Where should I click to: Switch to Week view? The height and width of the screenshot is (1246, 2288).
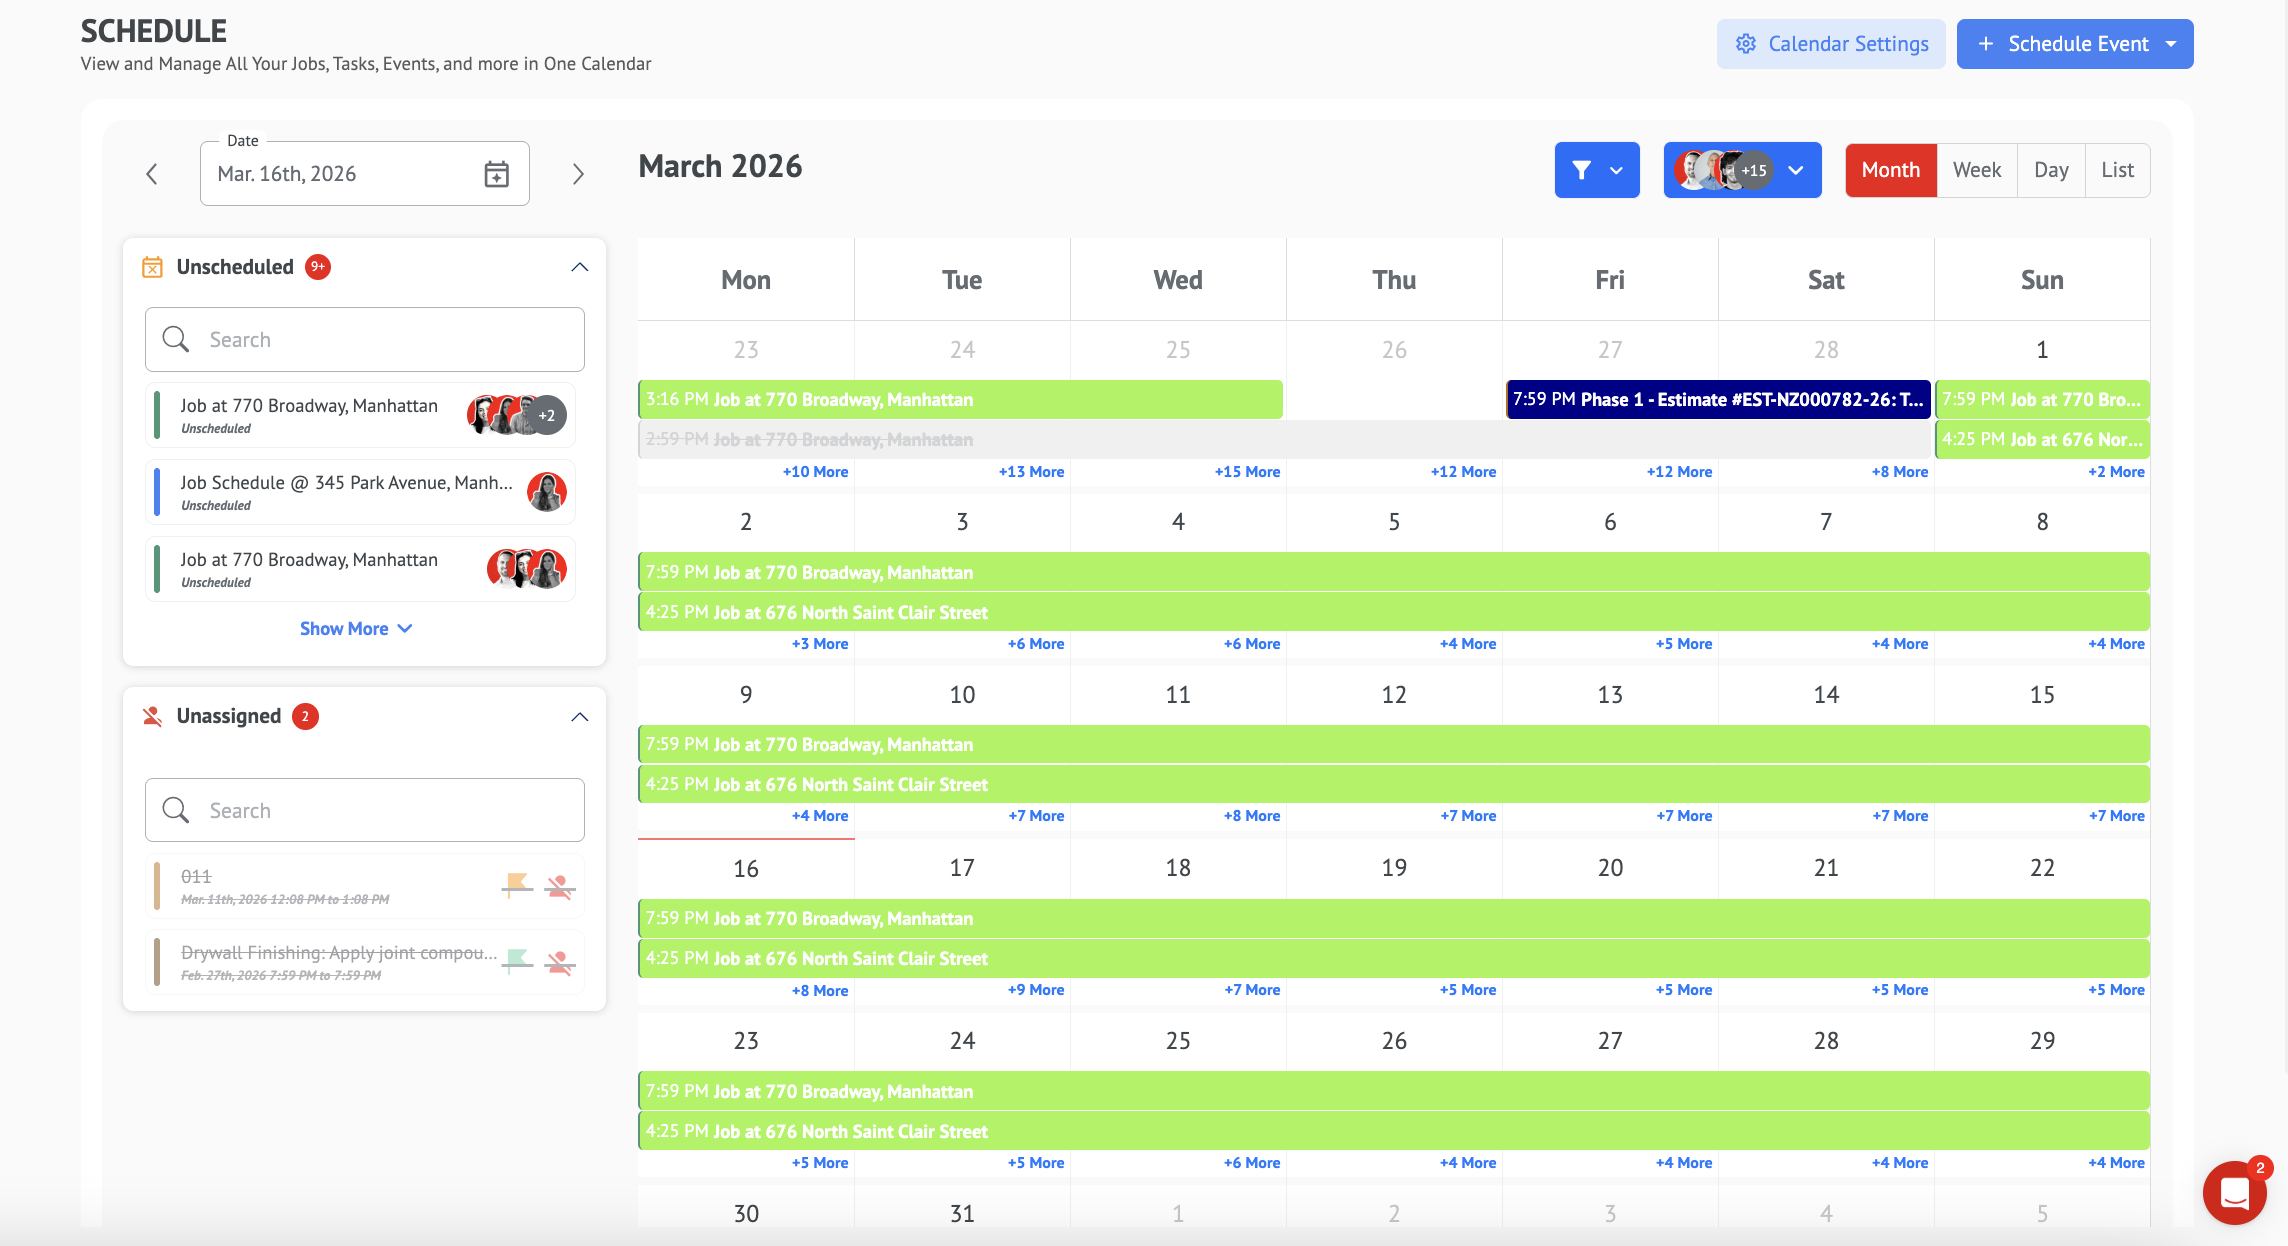pos(1976,170)
